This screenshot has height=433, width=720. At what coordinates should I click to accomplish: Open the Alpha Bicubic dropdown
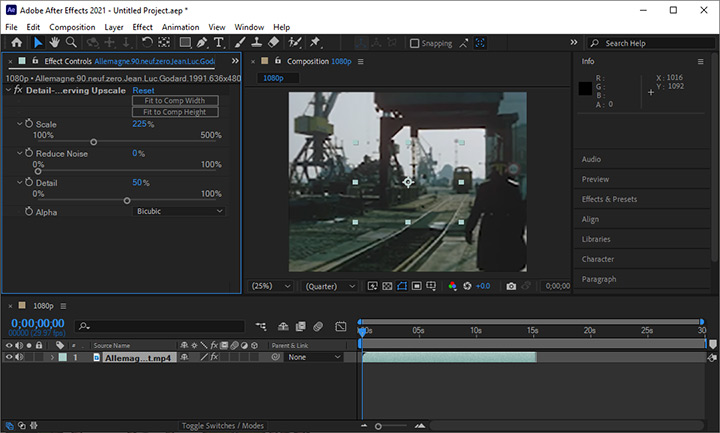[x=179, y=211]
